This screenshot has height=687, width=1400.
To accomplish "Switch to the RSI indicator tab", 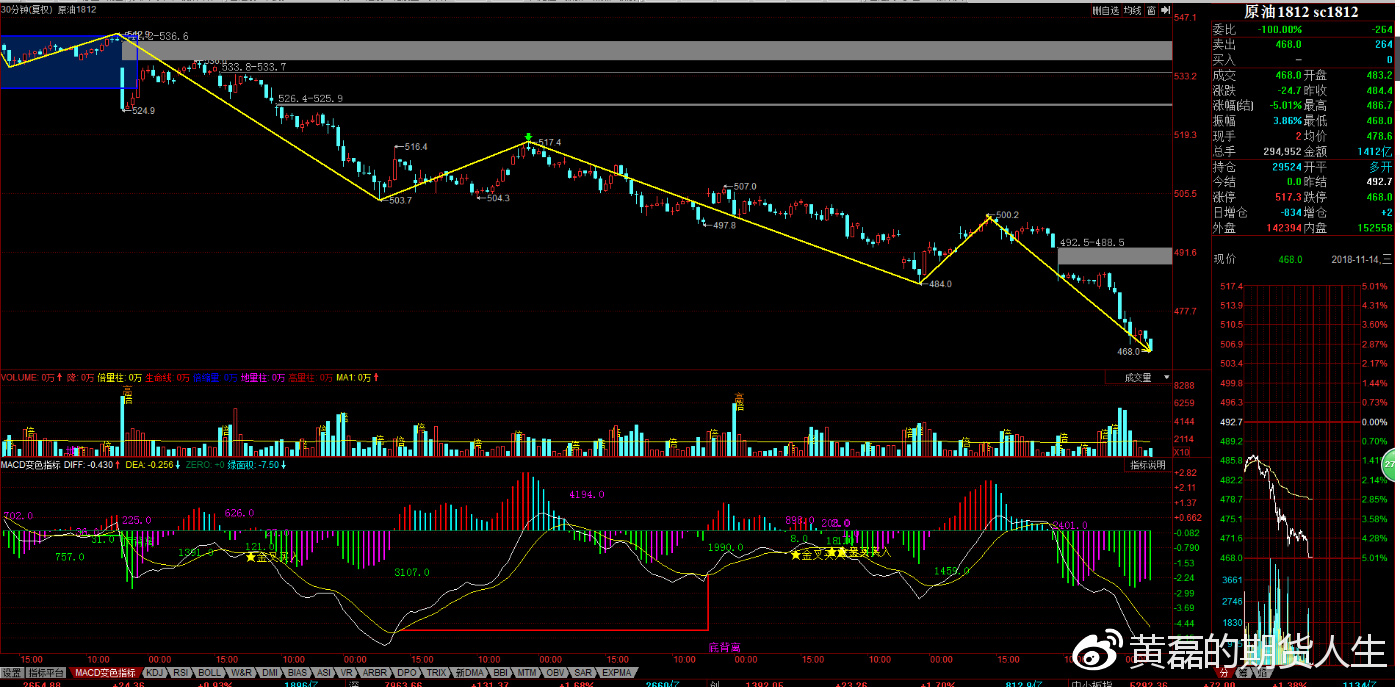I will point(182,673).
